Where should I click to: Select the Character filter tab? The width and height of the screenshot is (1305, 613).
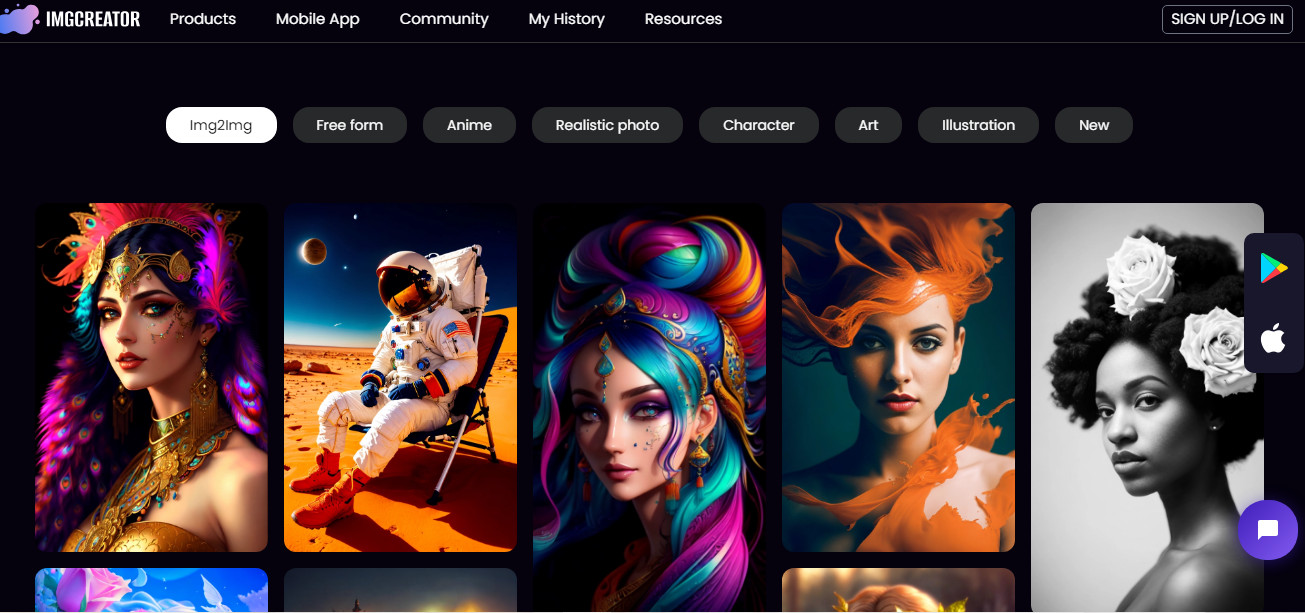point(759,125)
